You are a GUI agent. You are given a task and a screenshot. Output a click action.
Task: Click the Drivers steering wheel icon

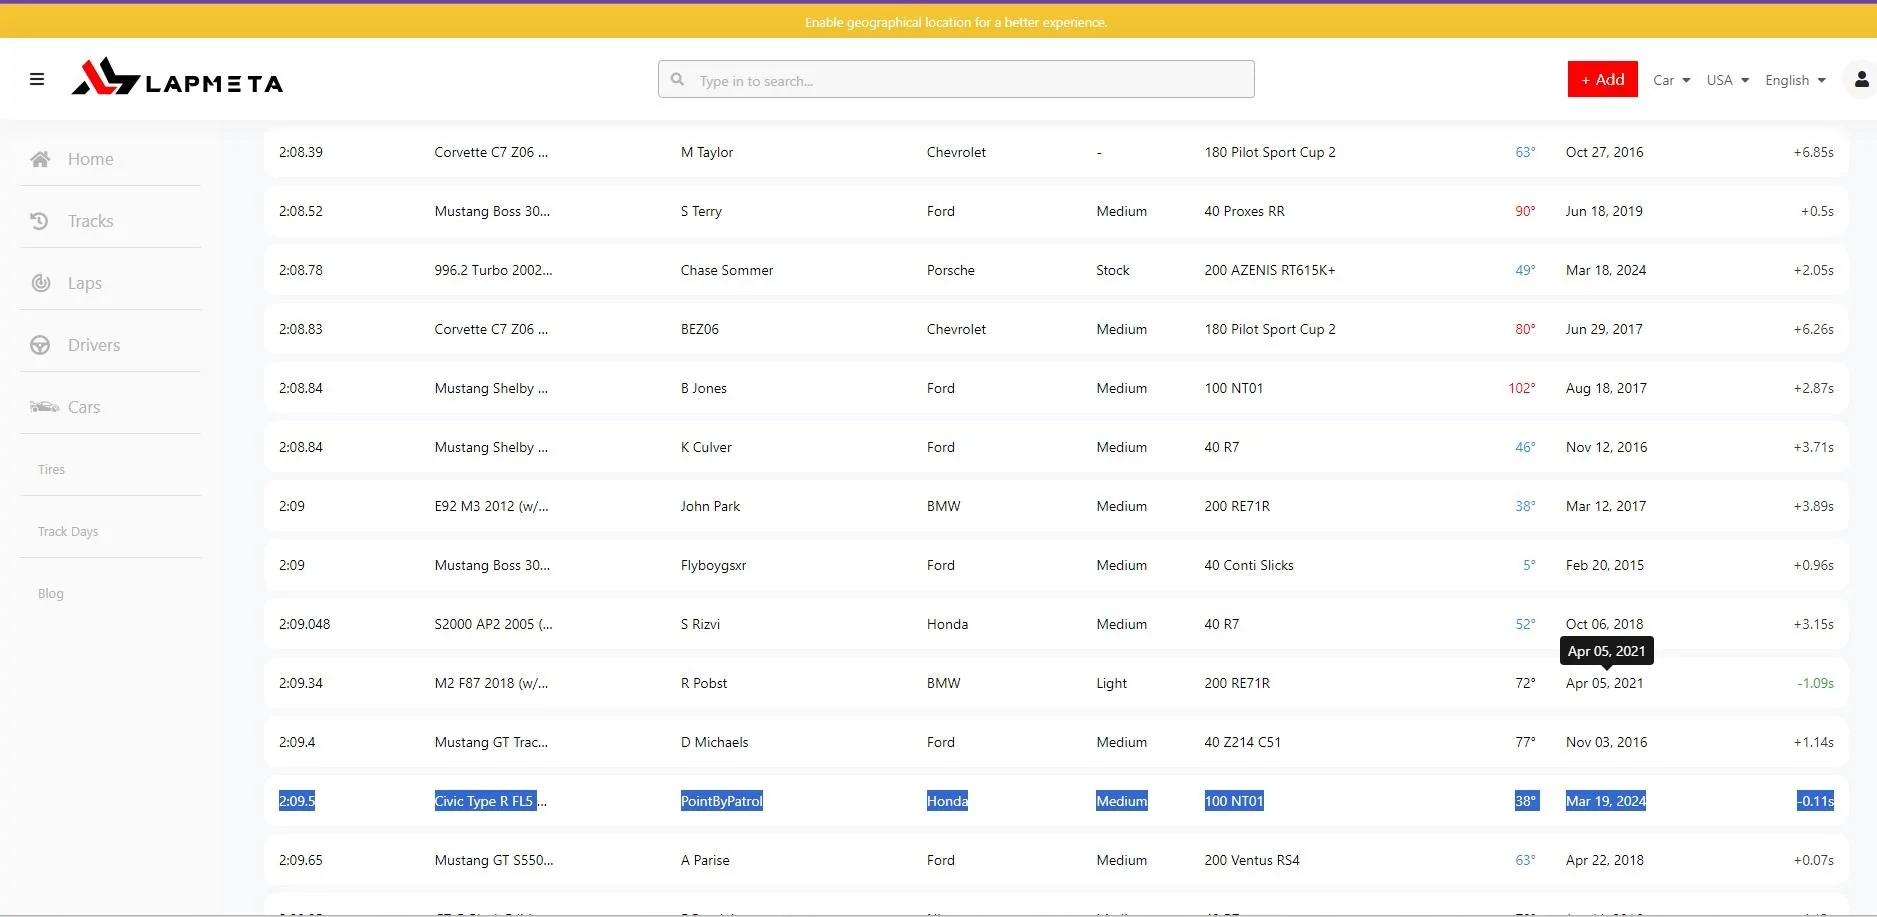40,345
